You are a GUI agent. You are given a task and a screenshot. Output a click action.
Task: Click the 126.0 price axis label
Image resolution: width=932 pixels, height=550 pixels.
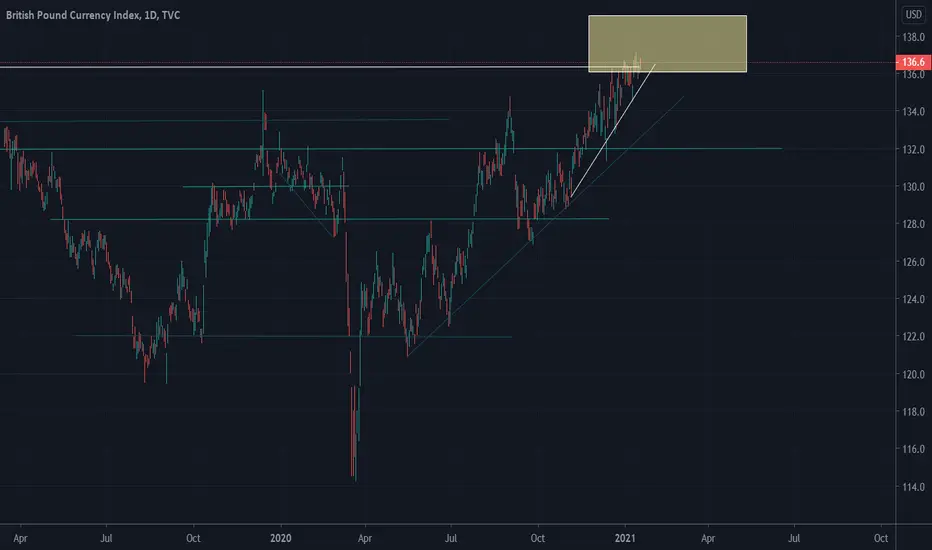914,262
